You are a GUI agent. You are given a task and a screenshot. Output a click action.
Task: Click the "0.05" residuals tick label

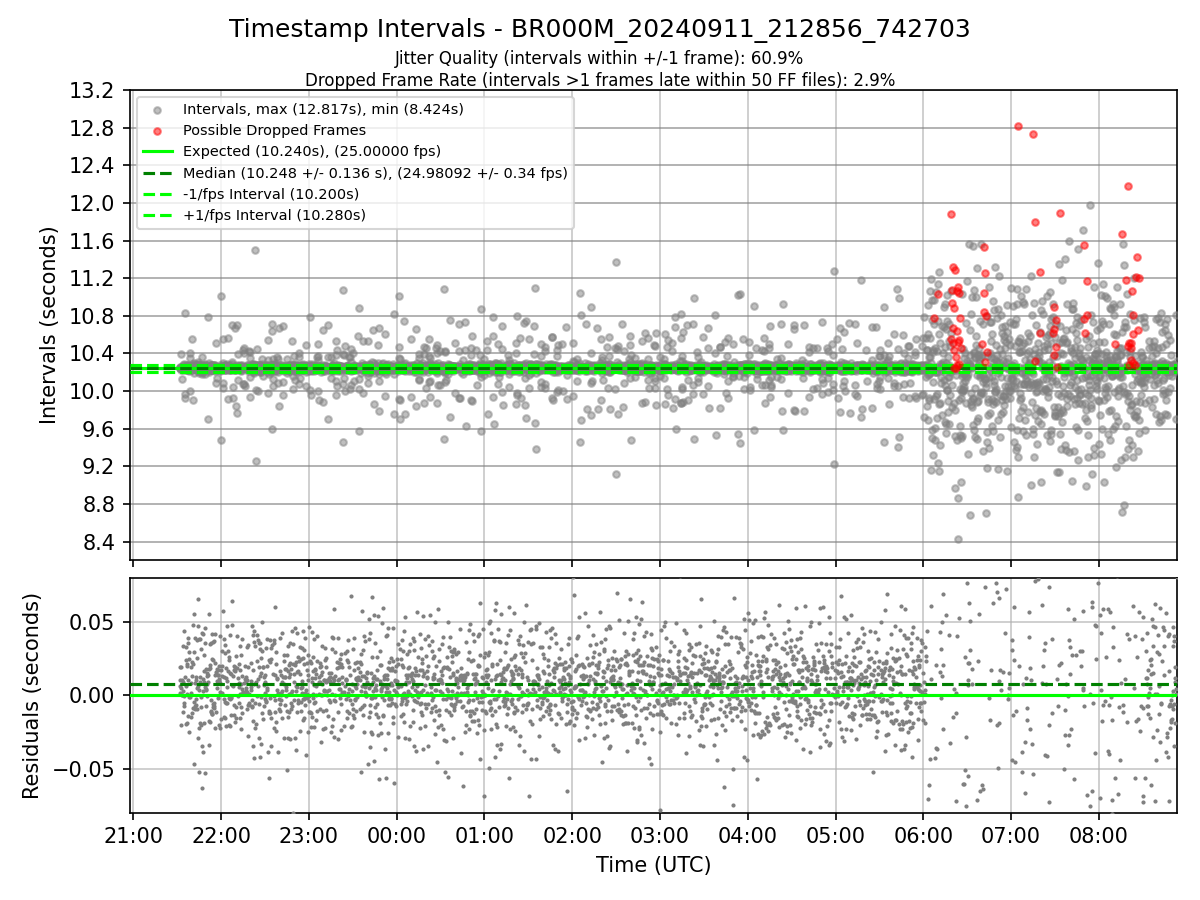(x=93, y=621)
